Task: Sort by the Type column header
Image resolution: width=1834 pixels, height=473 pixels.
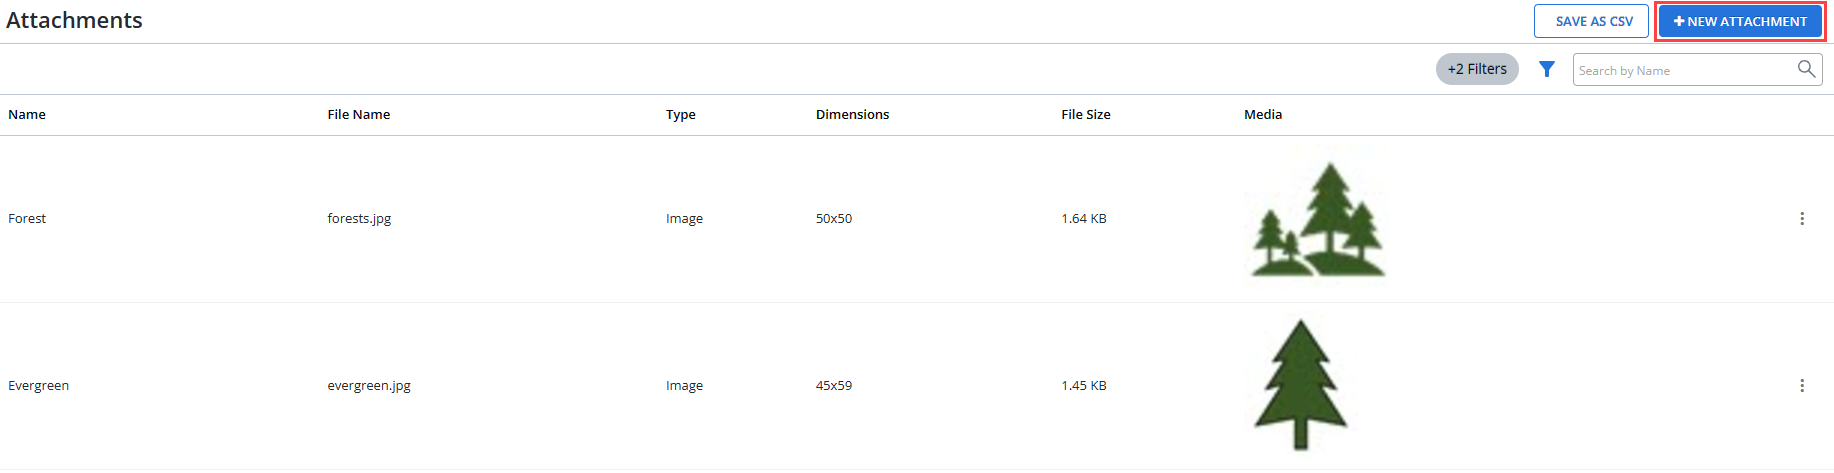Action: 681,115
